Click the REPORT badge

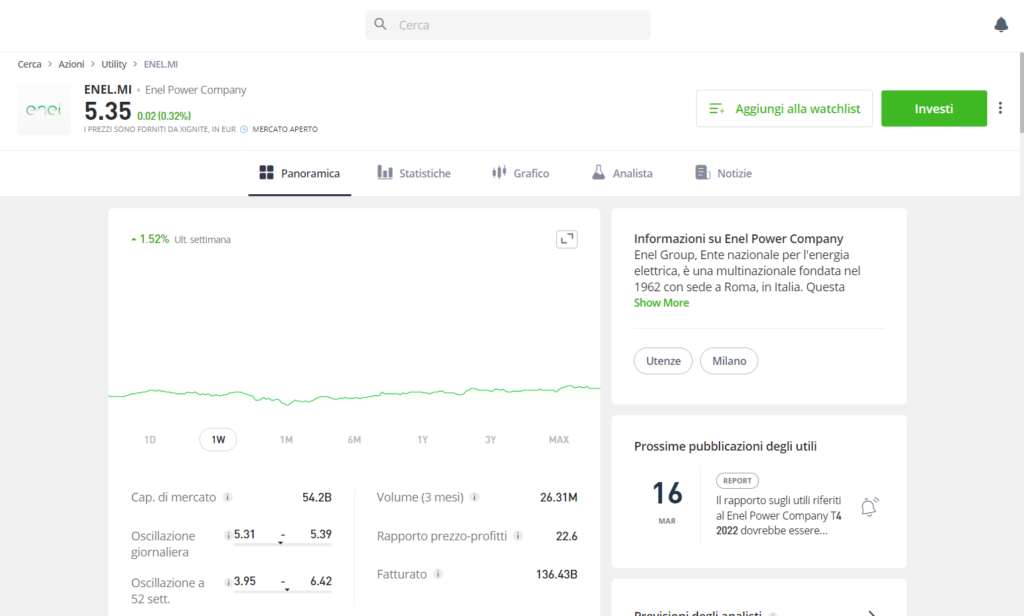pyautogui.click(x=737, y=481)
